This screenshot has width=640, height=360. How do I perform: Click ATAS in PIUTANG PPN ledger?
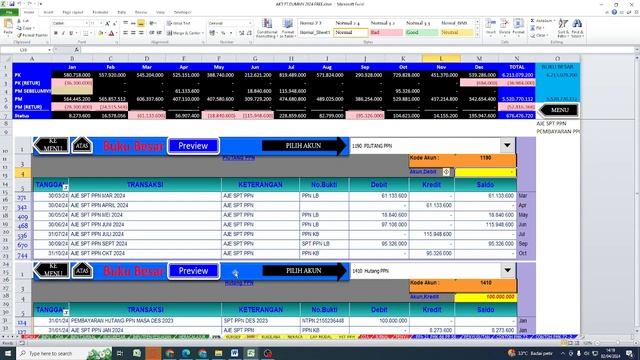(x=82, y=145)
